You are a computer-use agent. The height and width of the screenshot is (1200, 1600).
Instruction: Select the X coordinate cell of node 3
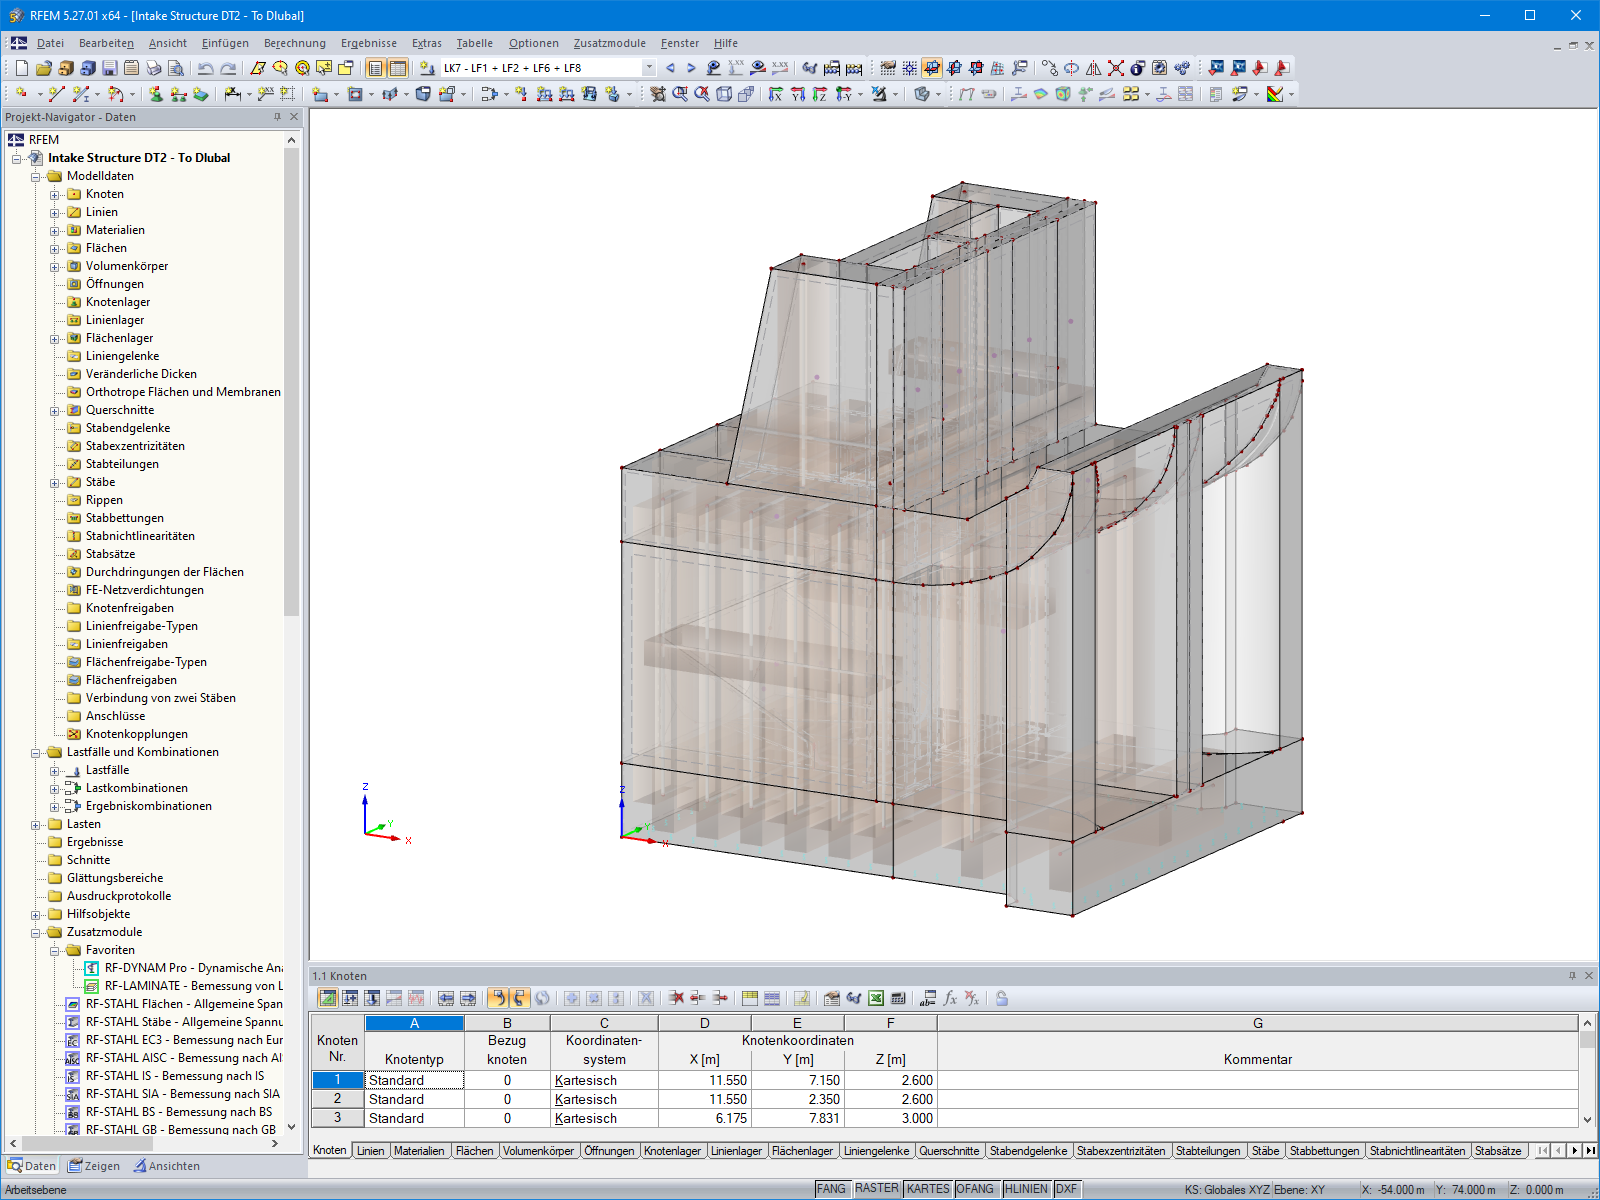click(x=705, y=1118)
